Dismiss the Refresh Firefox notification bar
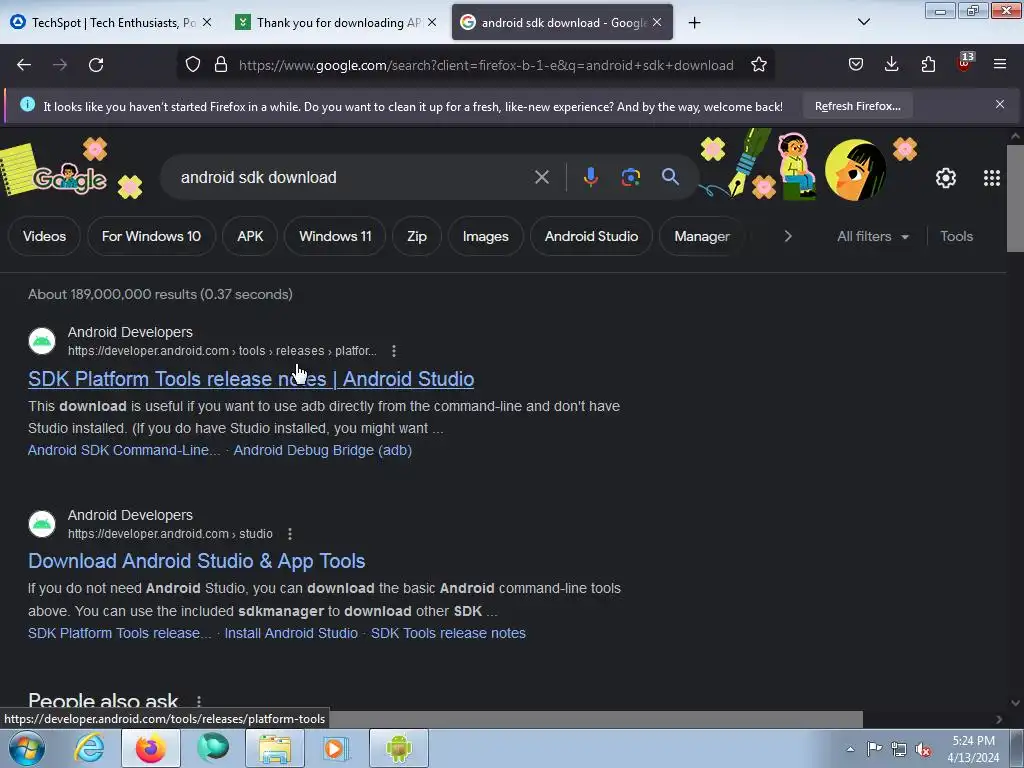Image resolution: width=1024 pixels, height=768 pixels. click(x=1000, y=104)
